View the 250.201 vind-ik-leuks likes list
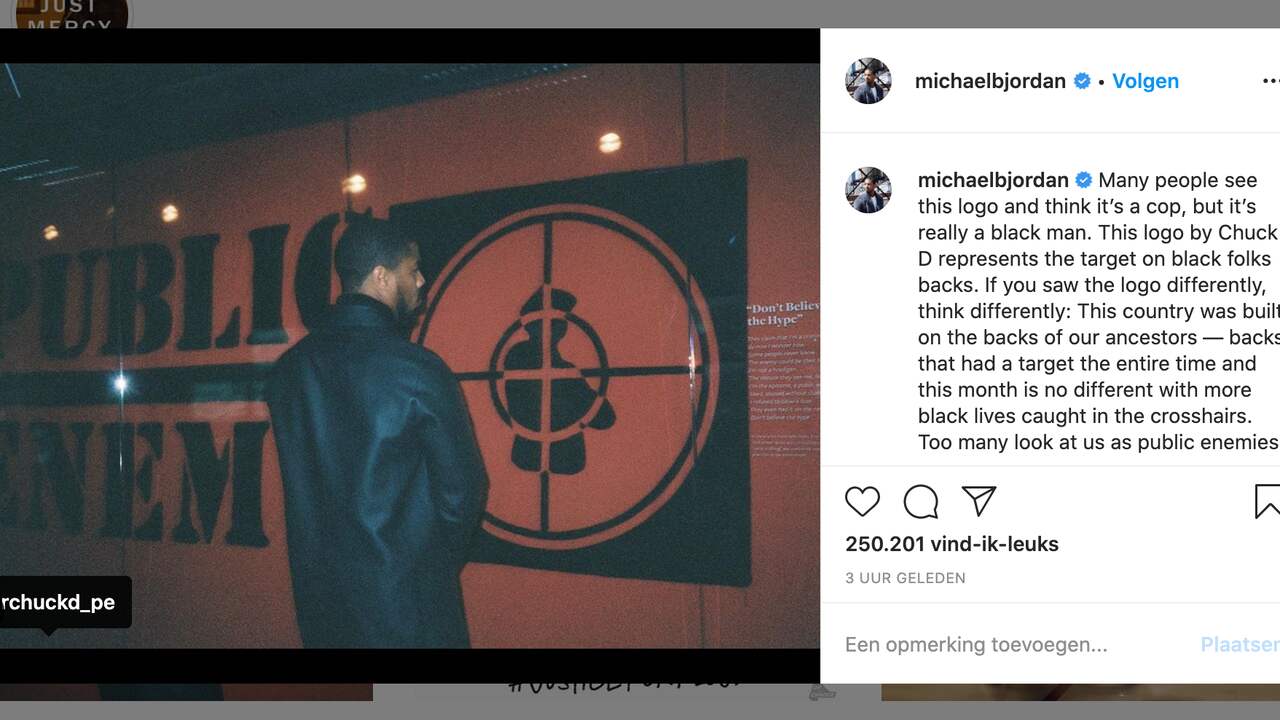Screen dimensions: 1280x720 coord(952,544)
